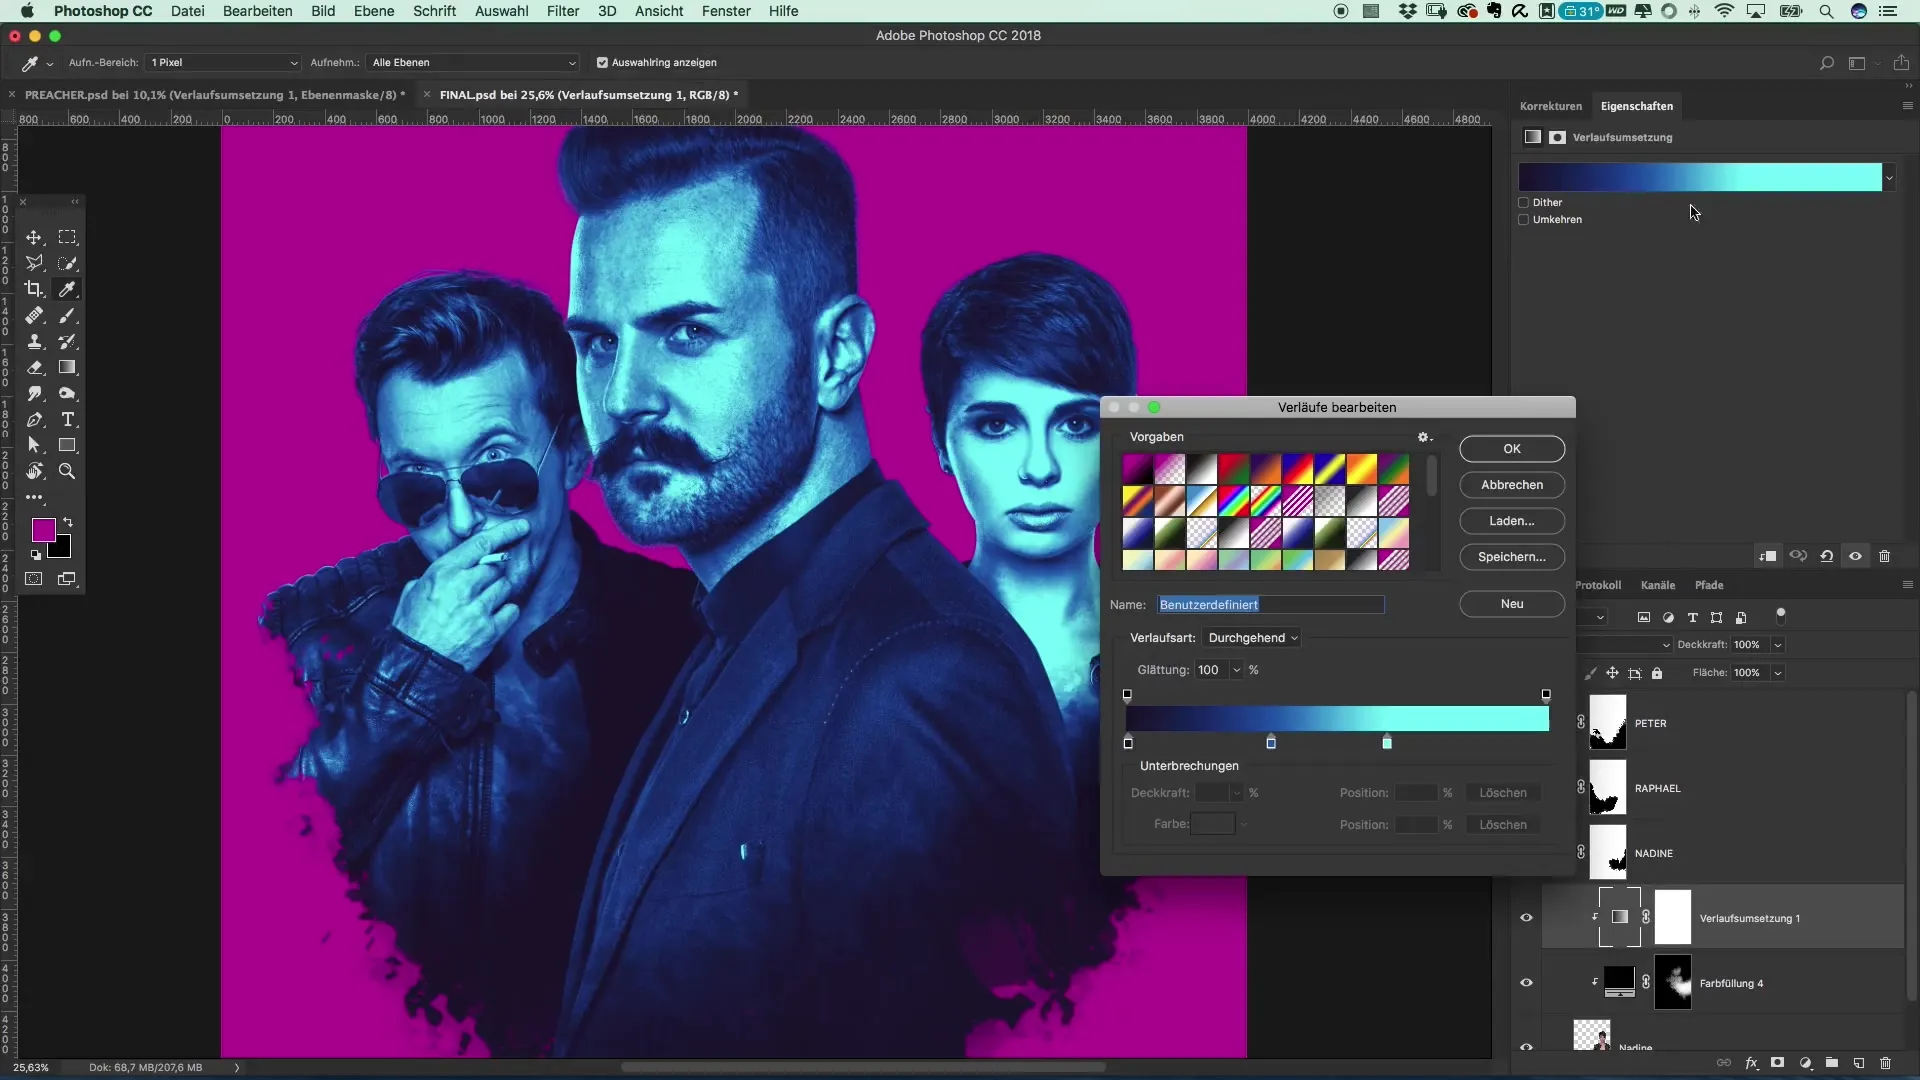This screenshot has width=1920, height=1080.
Task: Open the Ebene menu
Action: 373,11
